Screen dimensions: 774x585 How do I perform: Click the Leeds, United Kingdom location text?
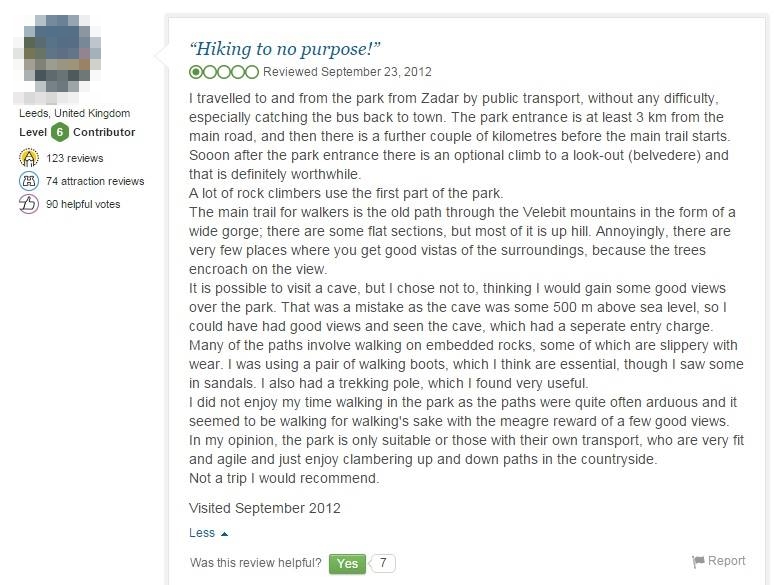click(x=75, y=113)
